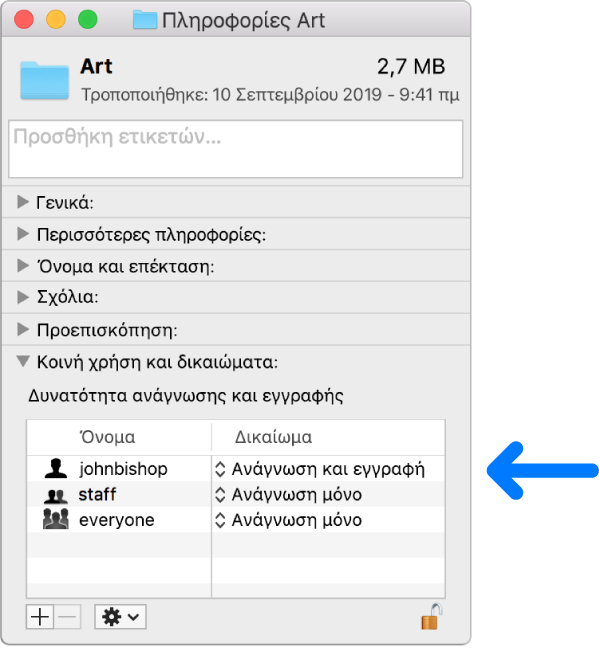Collapse the Κοινή χρήση και δικαιώματα section
Viewport: 599px width, 649px height.
click(x=23, y=361)
